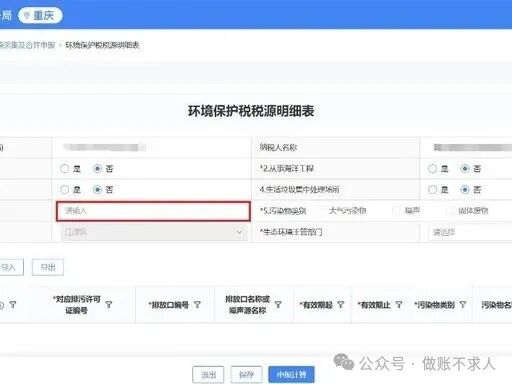The image size is (512, 384).
Task: Filter the 对应排污许可证编号 column
Action: tap(109, 304)
